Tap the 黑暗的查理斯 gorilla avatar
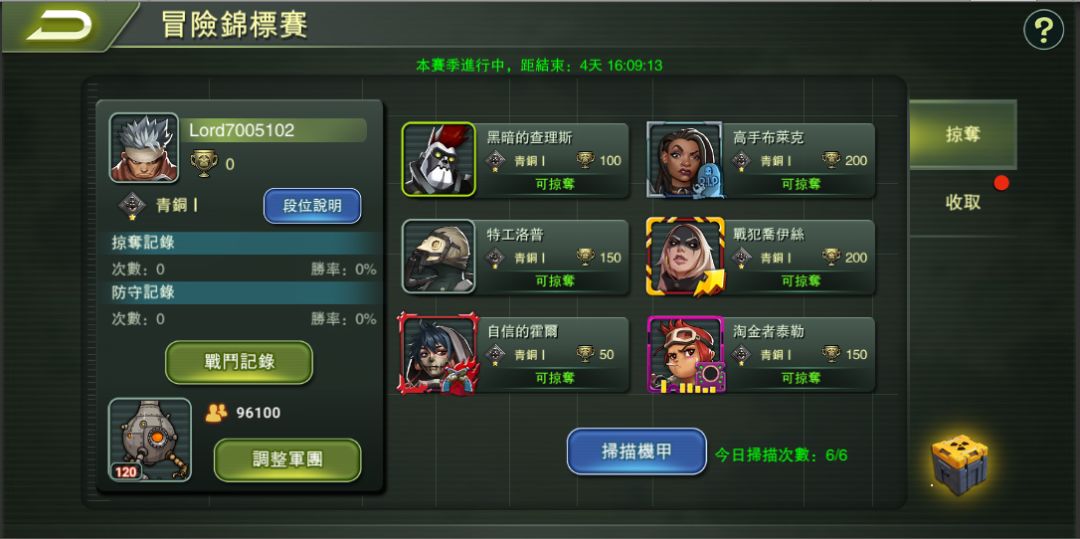The height and width of the screenshot is (539, 1080). pos(439,160)
